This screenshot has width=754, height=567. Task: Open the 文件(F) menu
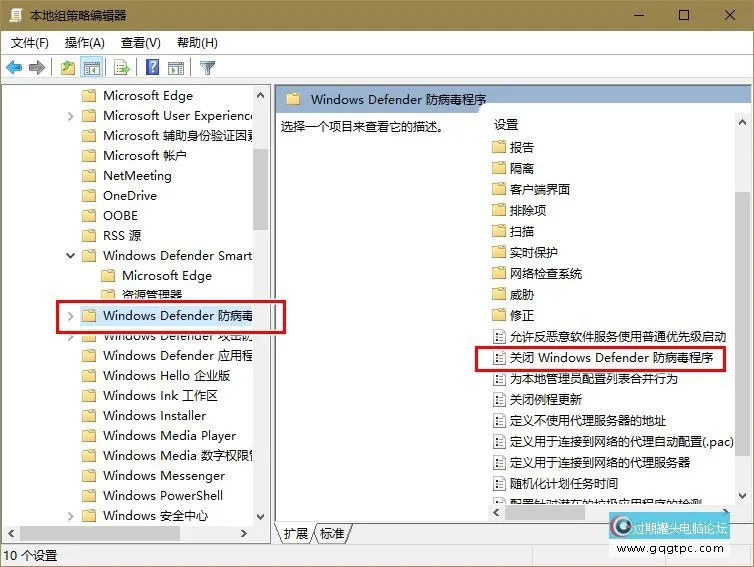click(x=30, y=43)
